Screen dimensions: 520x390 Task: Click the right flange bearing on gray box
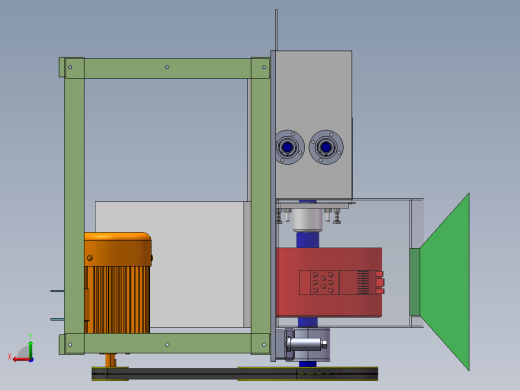tap(326, 147)
